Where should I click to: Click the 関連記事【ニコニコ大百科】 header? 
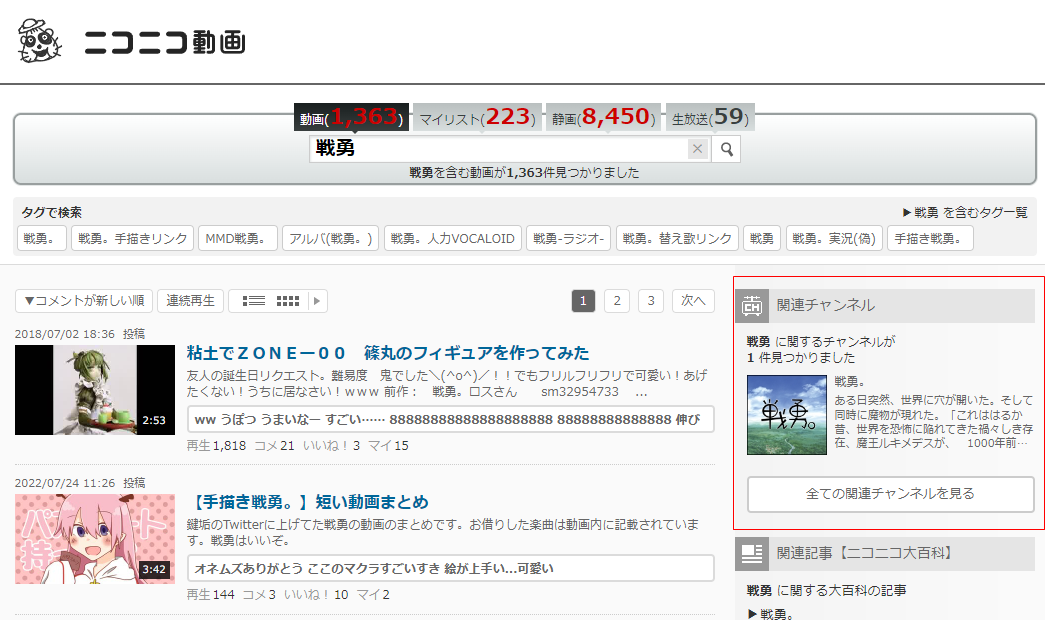[x=885, y=554]
